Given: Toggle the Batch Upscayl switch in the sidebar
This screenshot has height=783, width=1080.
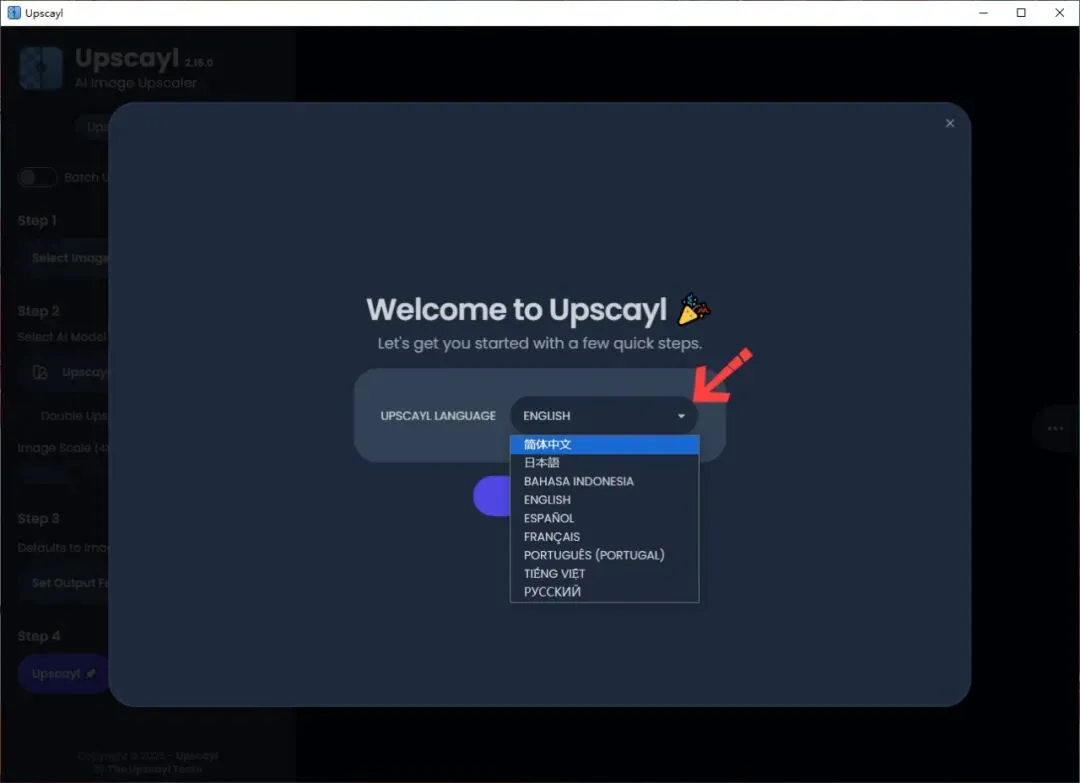Looking at the screenshot, I should point(37,178).
